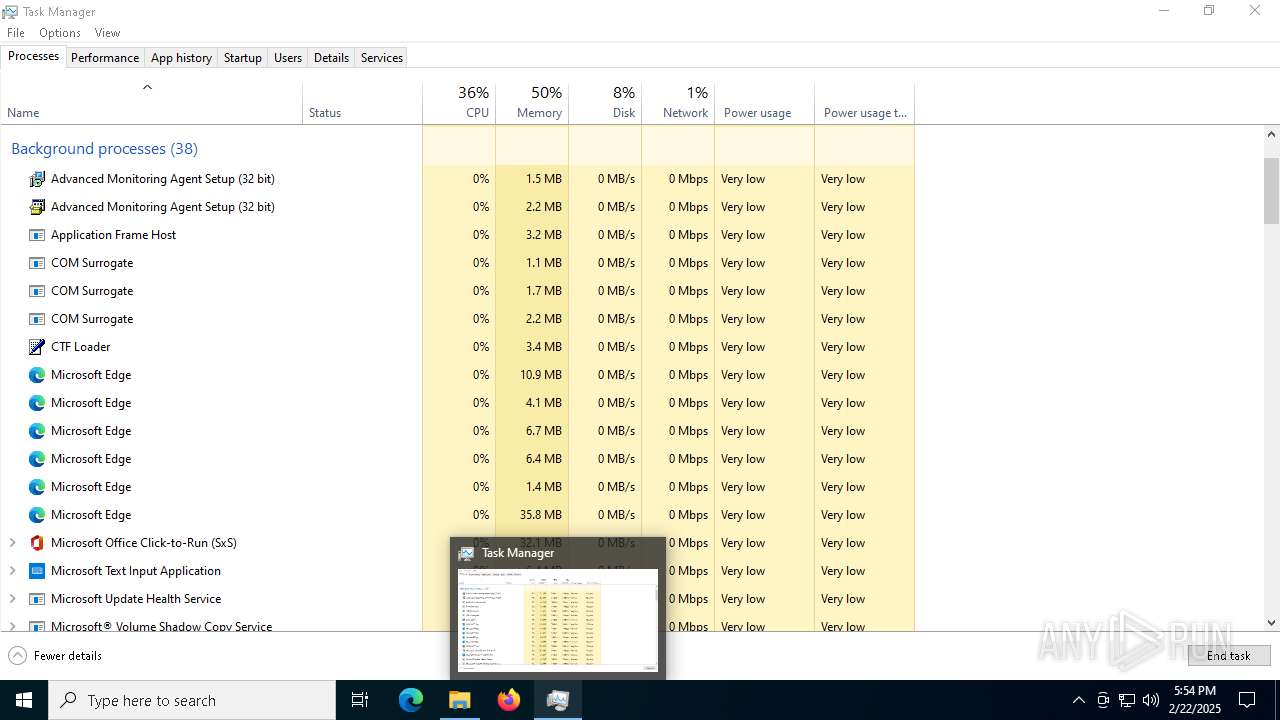
Task: Switch to the Users tab
Action: coord(288,58)
